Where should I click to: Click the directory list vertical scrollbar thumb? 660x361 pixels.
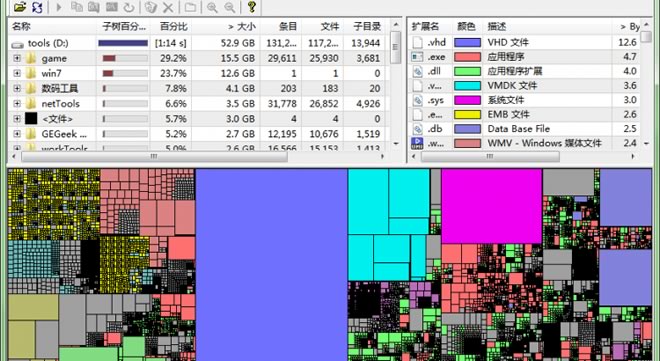[x=395, y=48]
